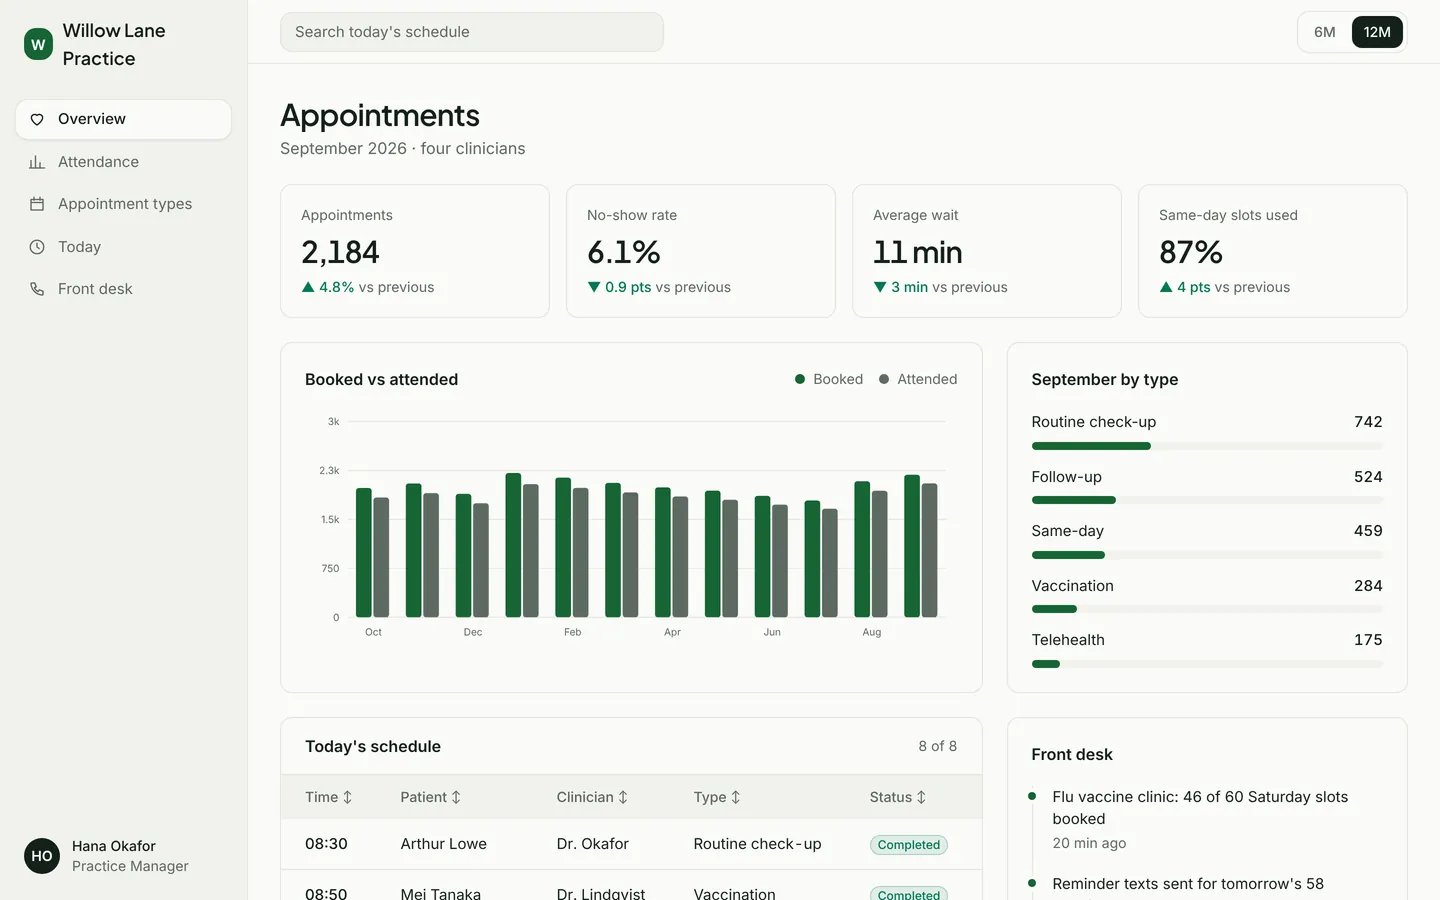Click the up arrow in Appointments card
Viewport: 1440px width, 900px height.
pyautogui.click(x=308, y=287)
